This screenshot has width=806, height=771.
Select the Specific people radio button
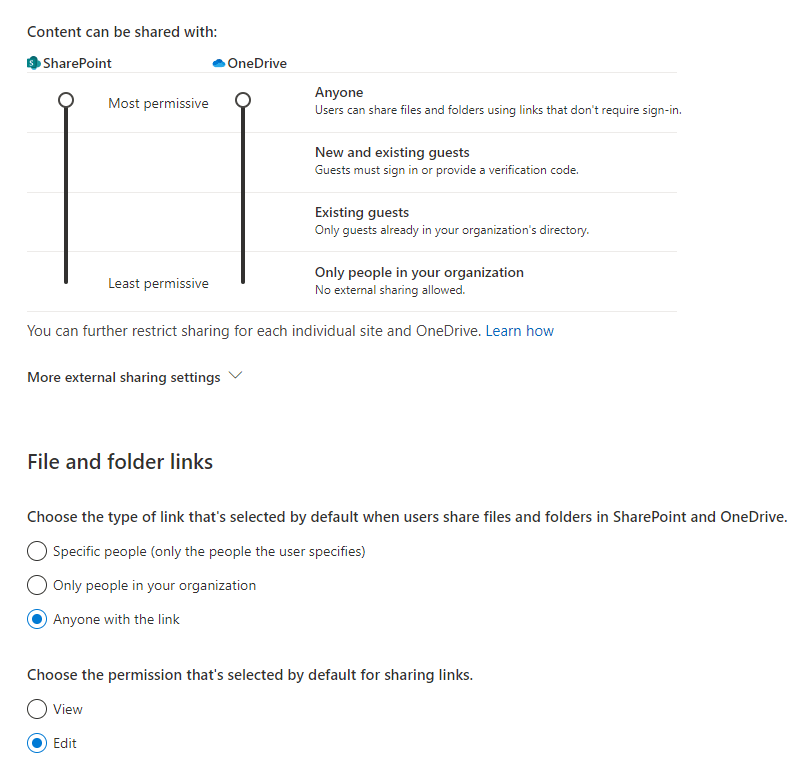point(36,551)
